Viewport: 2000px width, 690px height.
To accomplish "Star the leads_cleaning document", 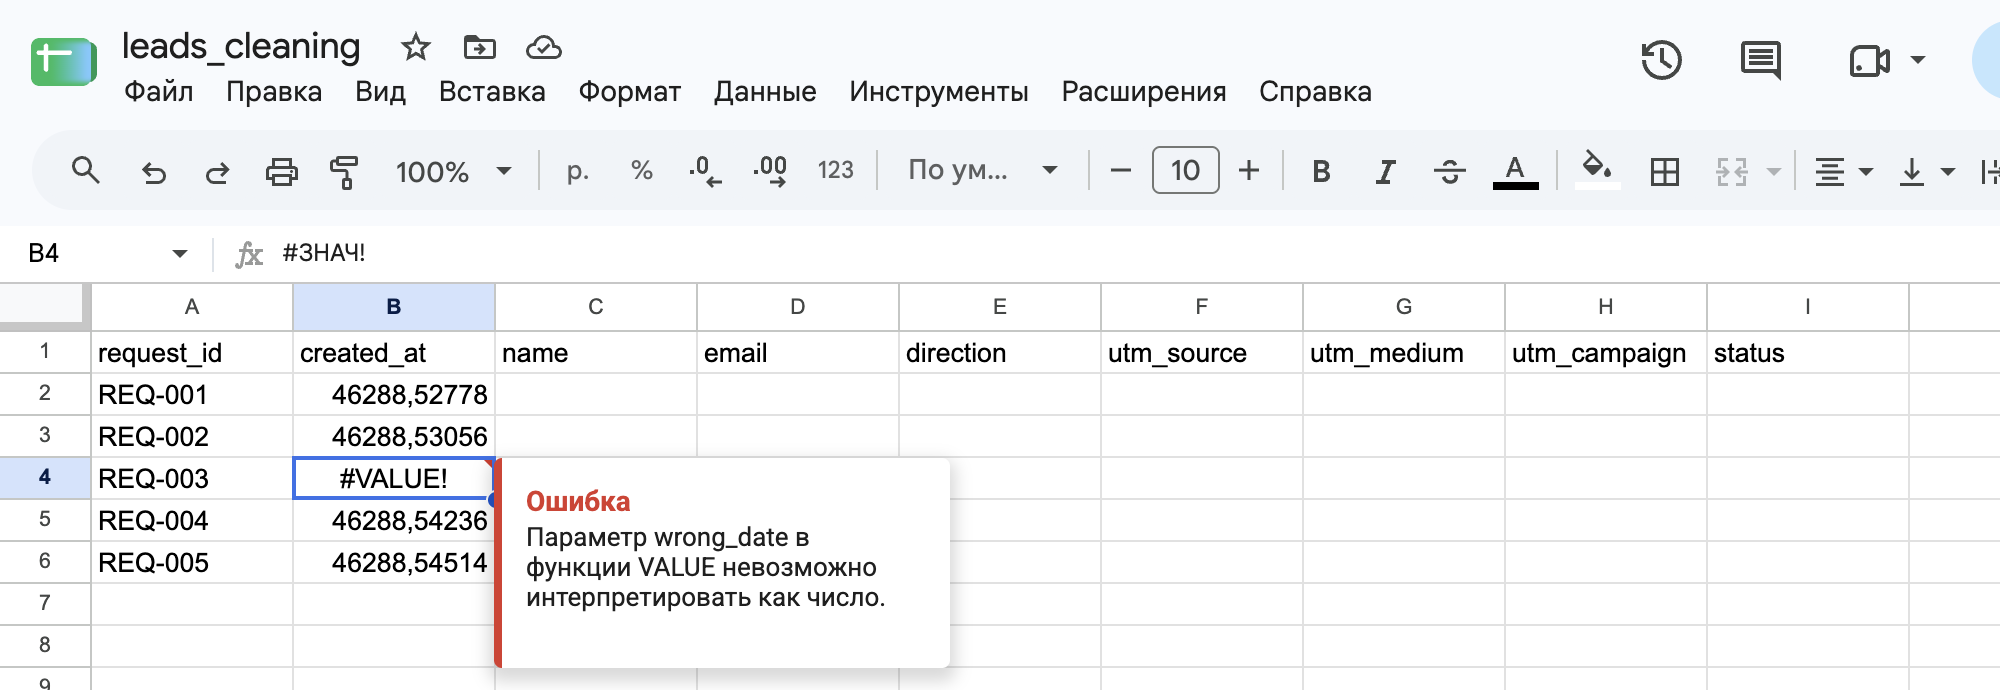I will (415, 47).
